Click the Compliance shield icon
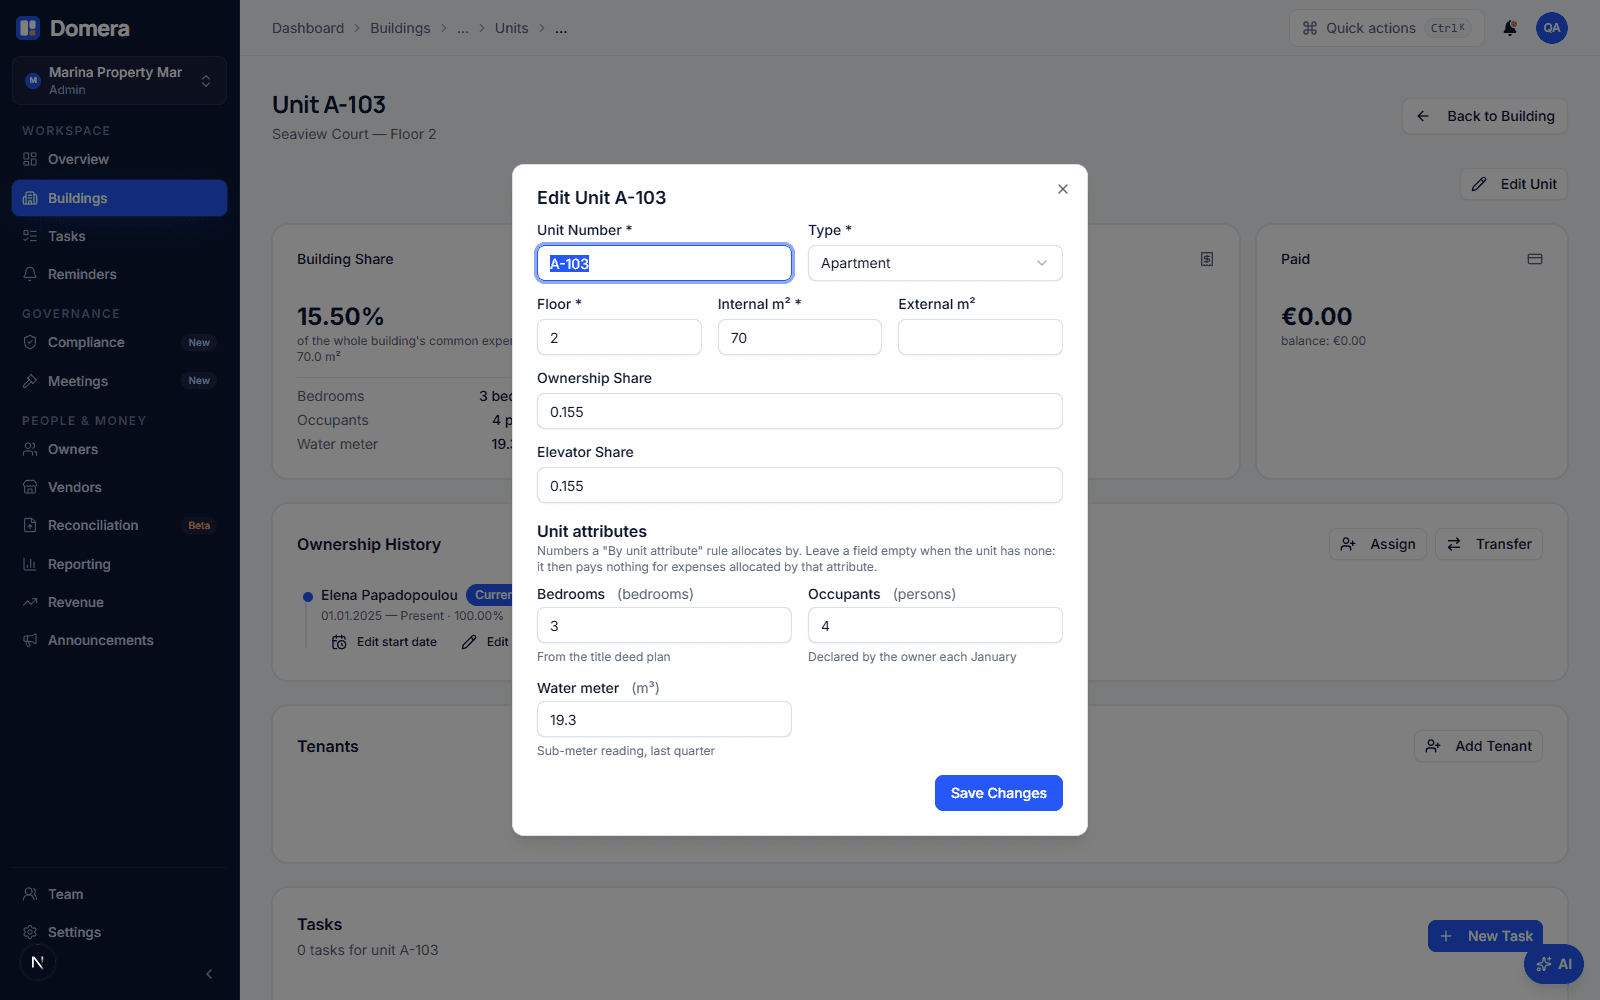1600x1000 pixels. click(30, 342)
